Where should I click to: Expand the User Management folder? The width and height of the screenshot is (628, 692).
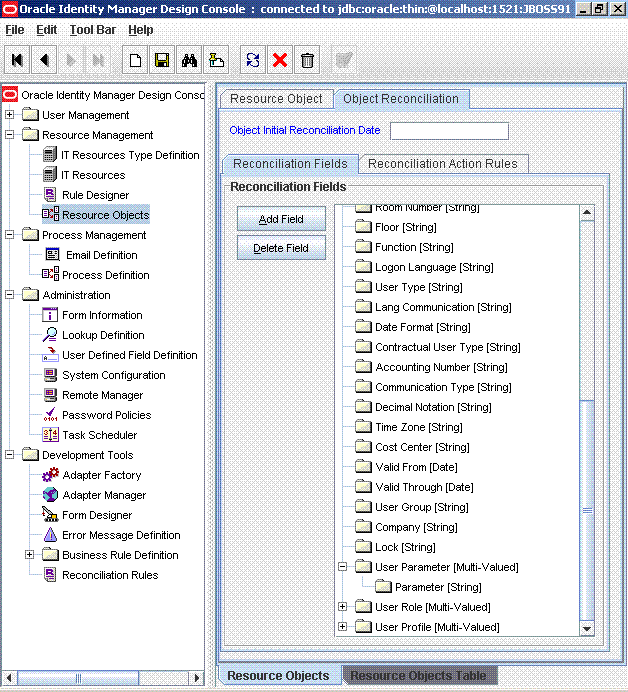[9, 115]
